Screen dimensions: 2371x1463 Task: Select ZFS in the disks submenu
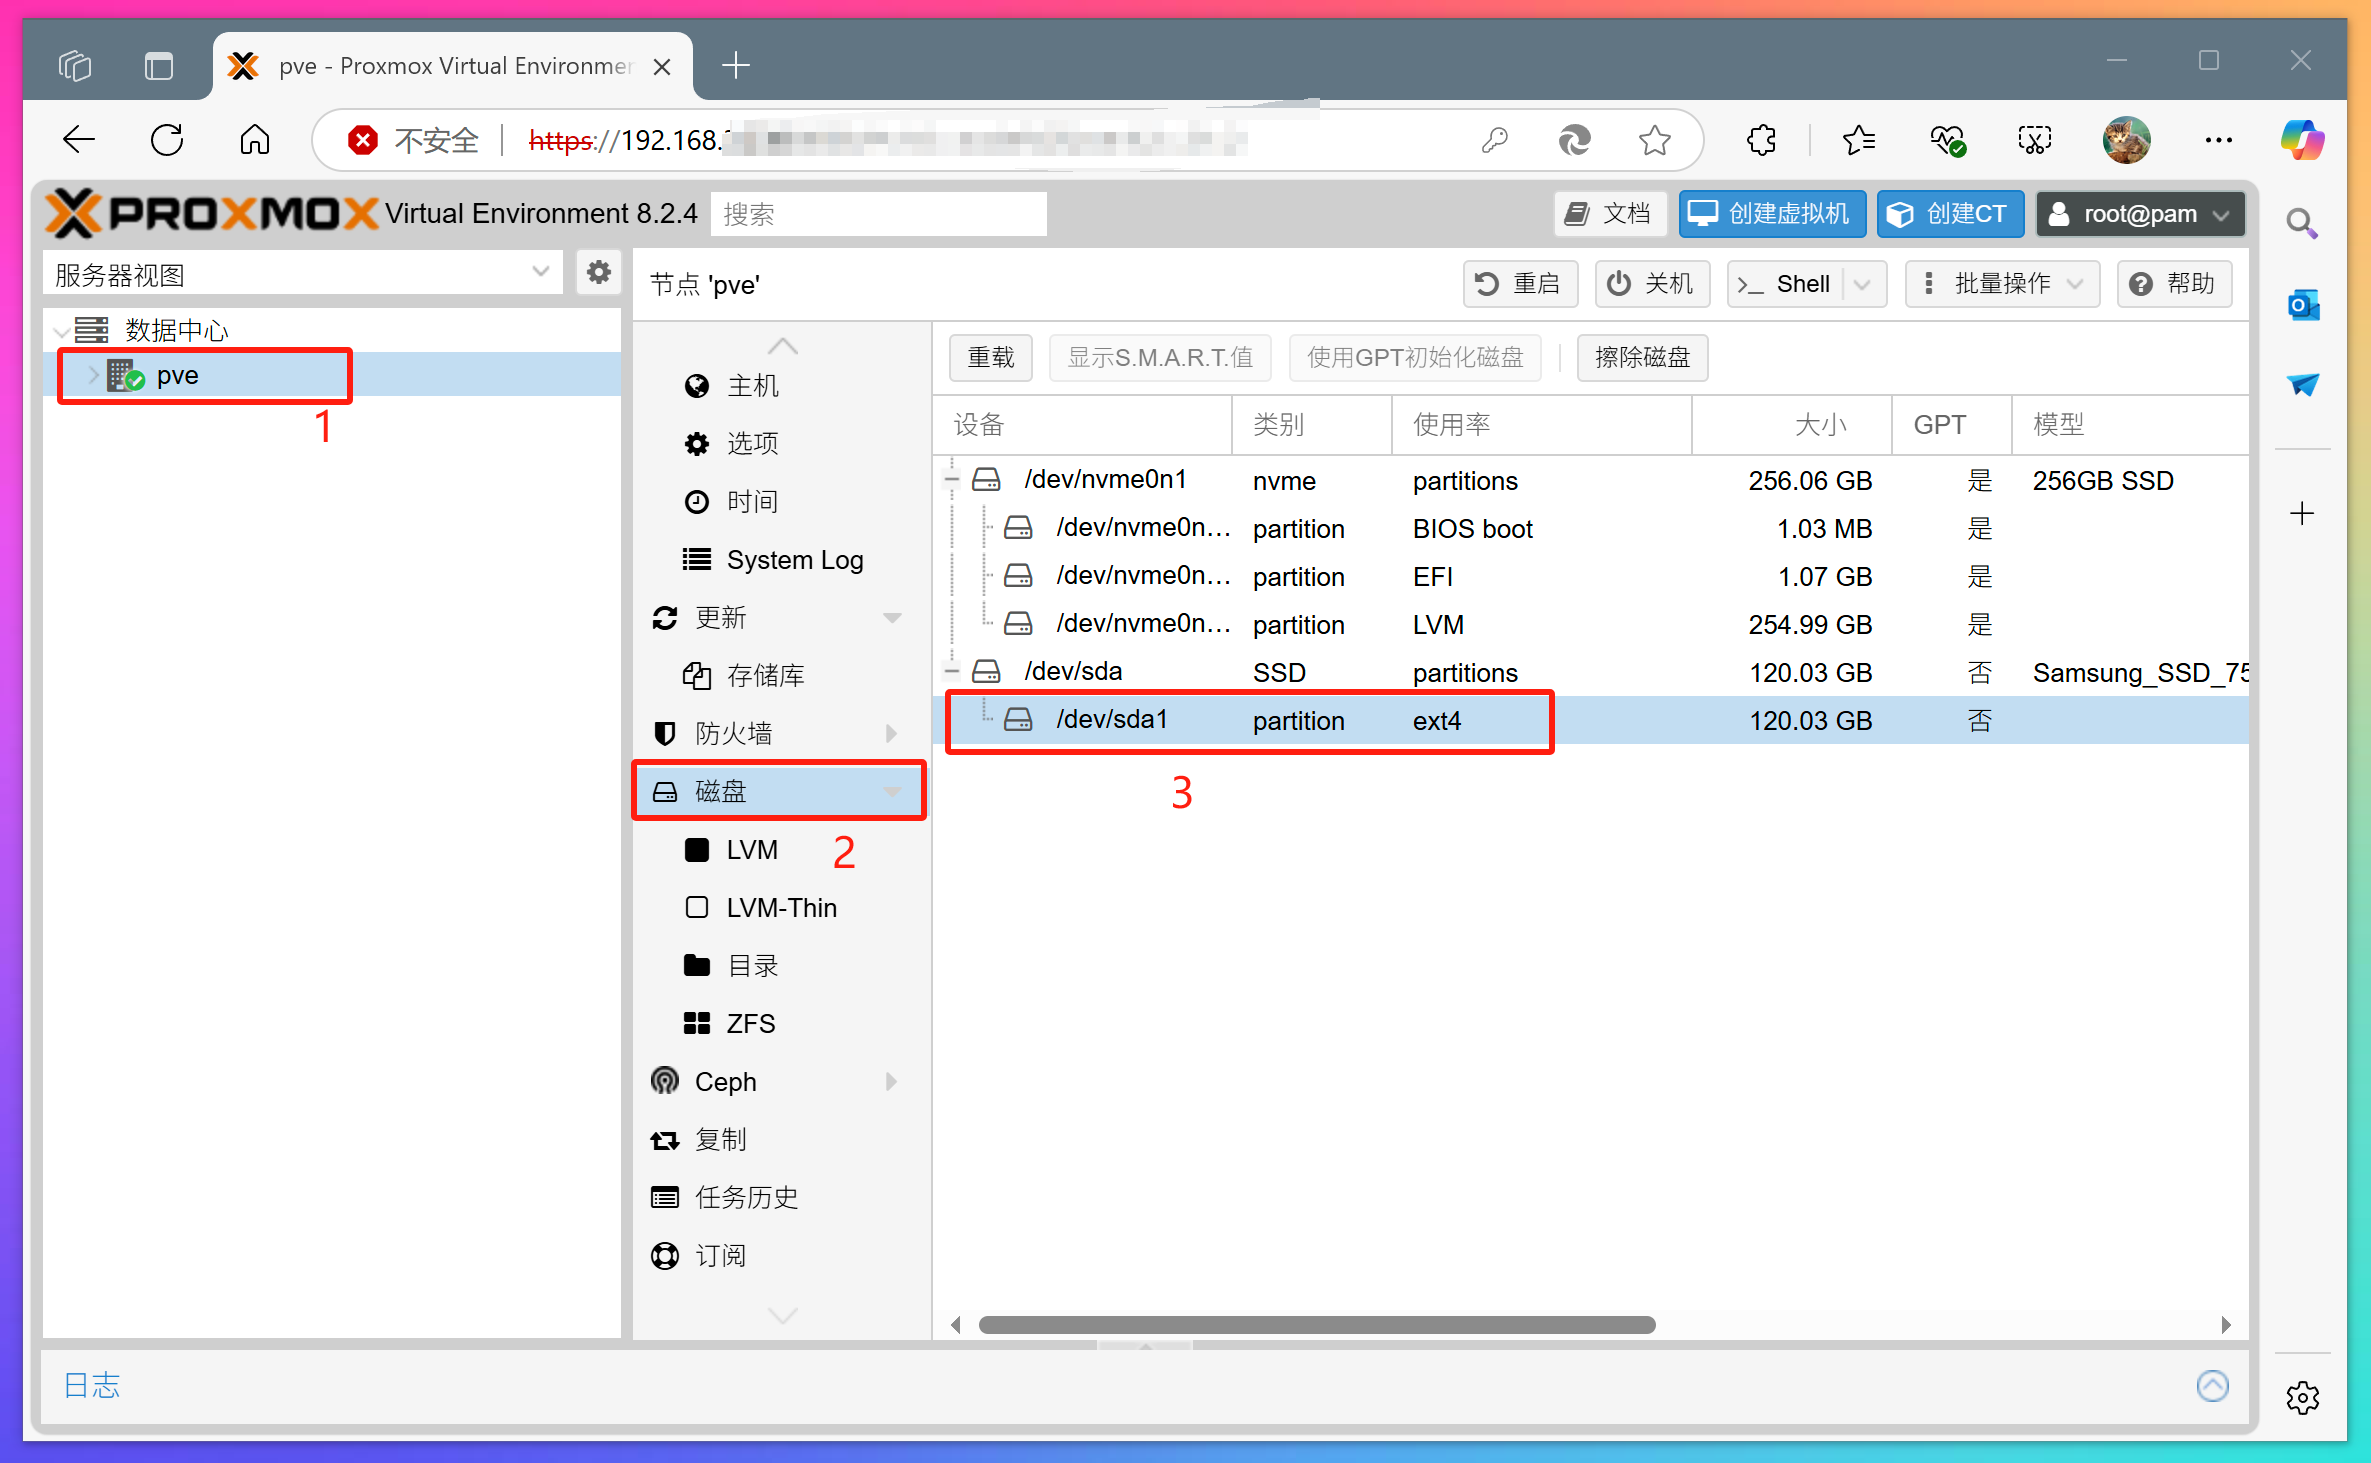pos(750,1023)
